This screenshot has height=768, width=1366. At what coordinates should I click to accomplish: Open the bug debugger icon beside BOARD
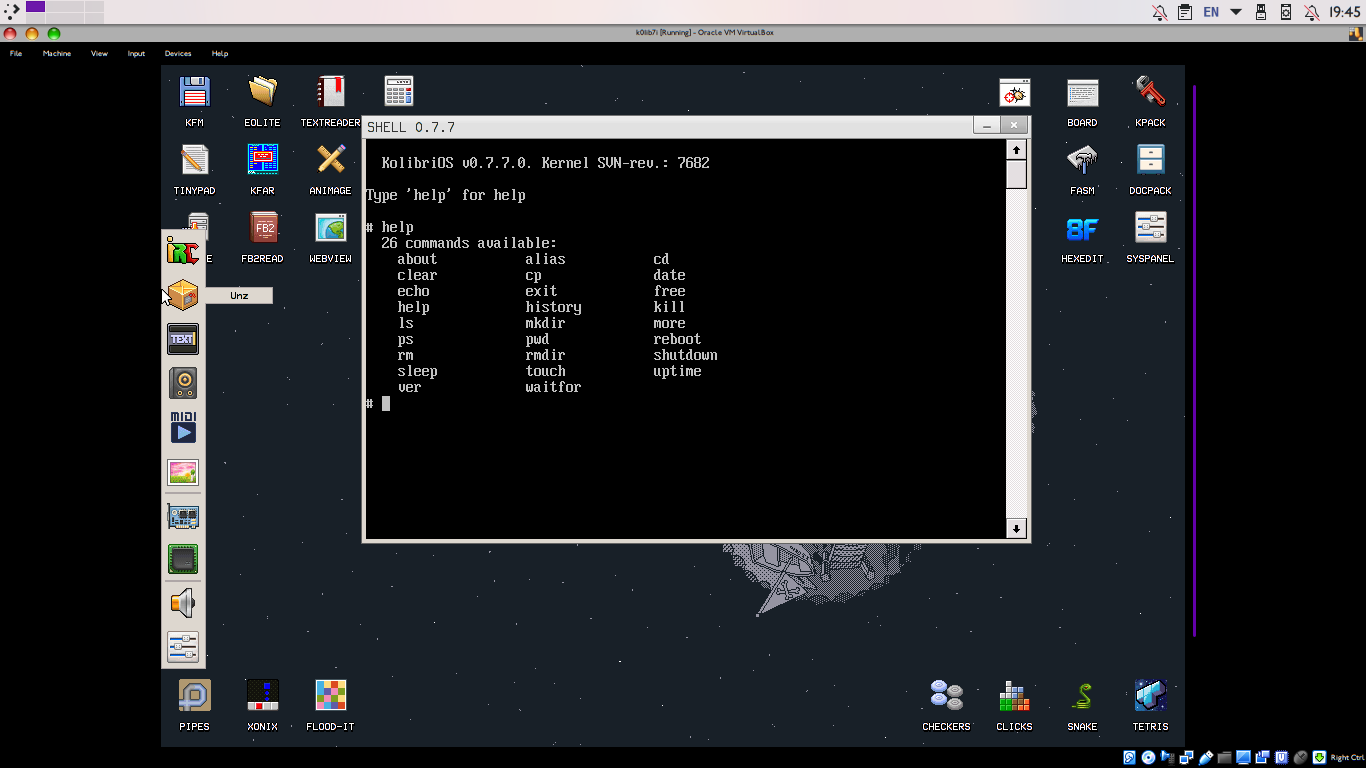pyautogui.click(x=1014, y=93)
